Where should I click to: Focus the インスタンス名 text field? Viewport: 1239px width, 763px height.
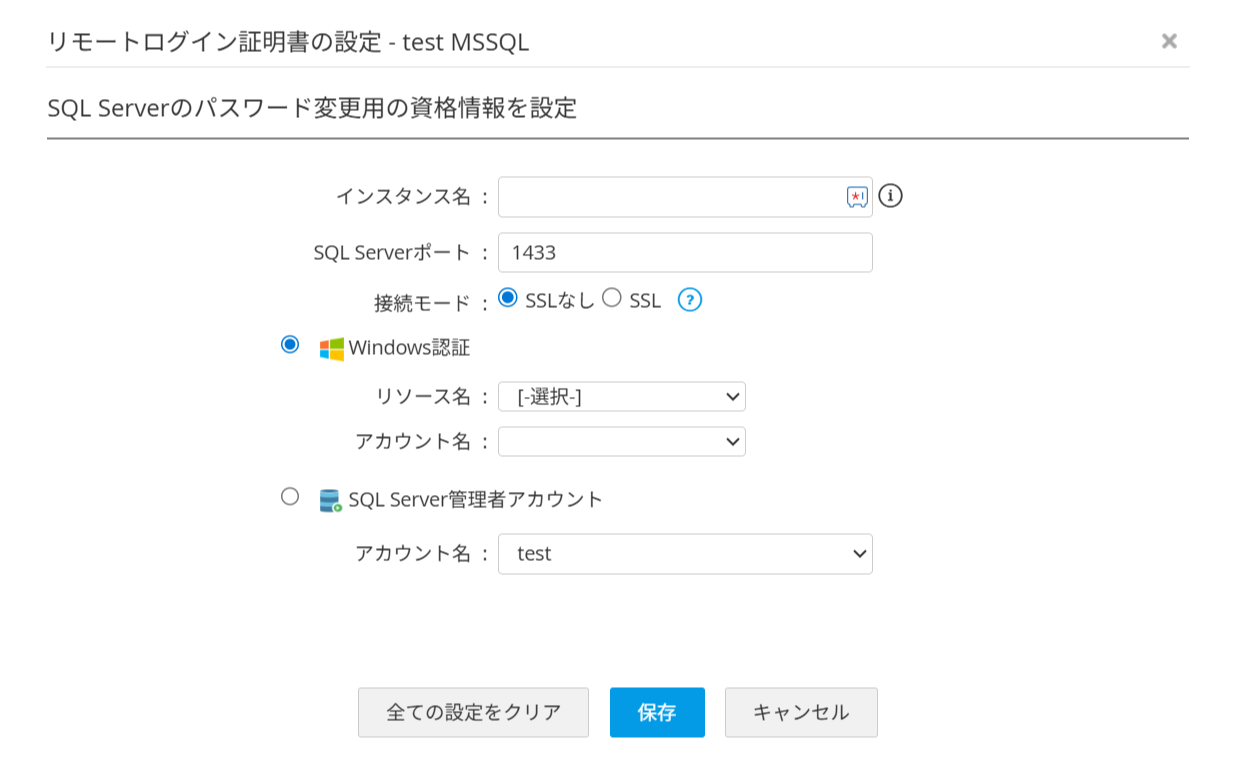tap(670, 197)
